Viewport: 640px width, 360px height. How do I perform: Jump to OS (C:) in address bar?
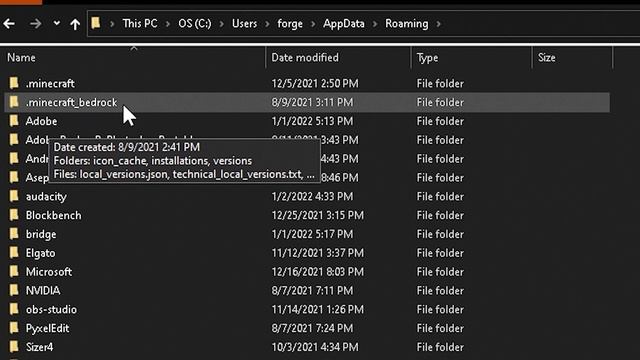[195, 24]
